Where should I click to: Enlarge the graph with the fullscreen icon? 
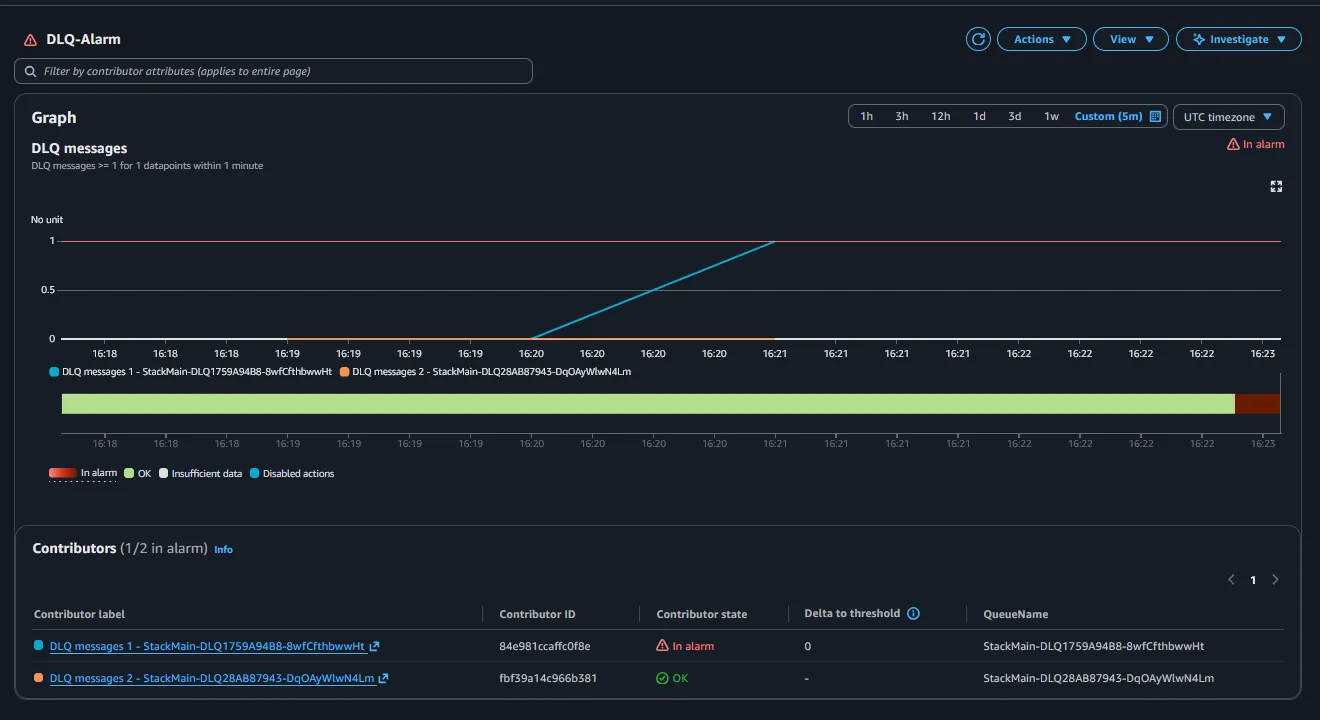click(x=1276, y=187)
